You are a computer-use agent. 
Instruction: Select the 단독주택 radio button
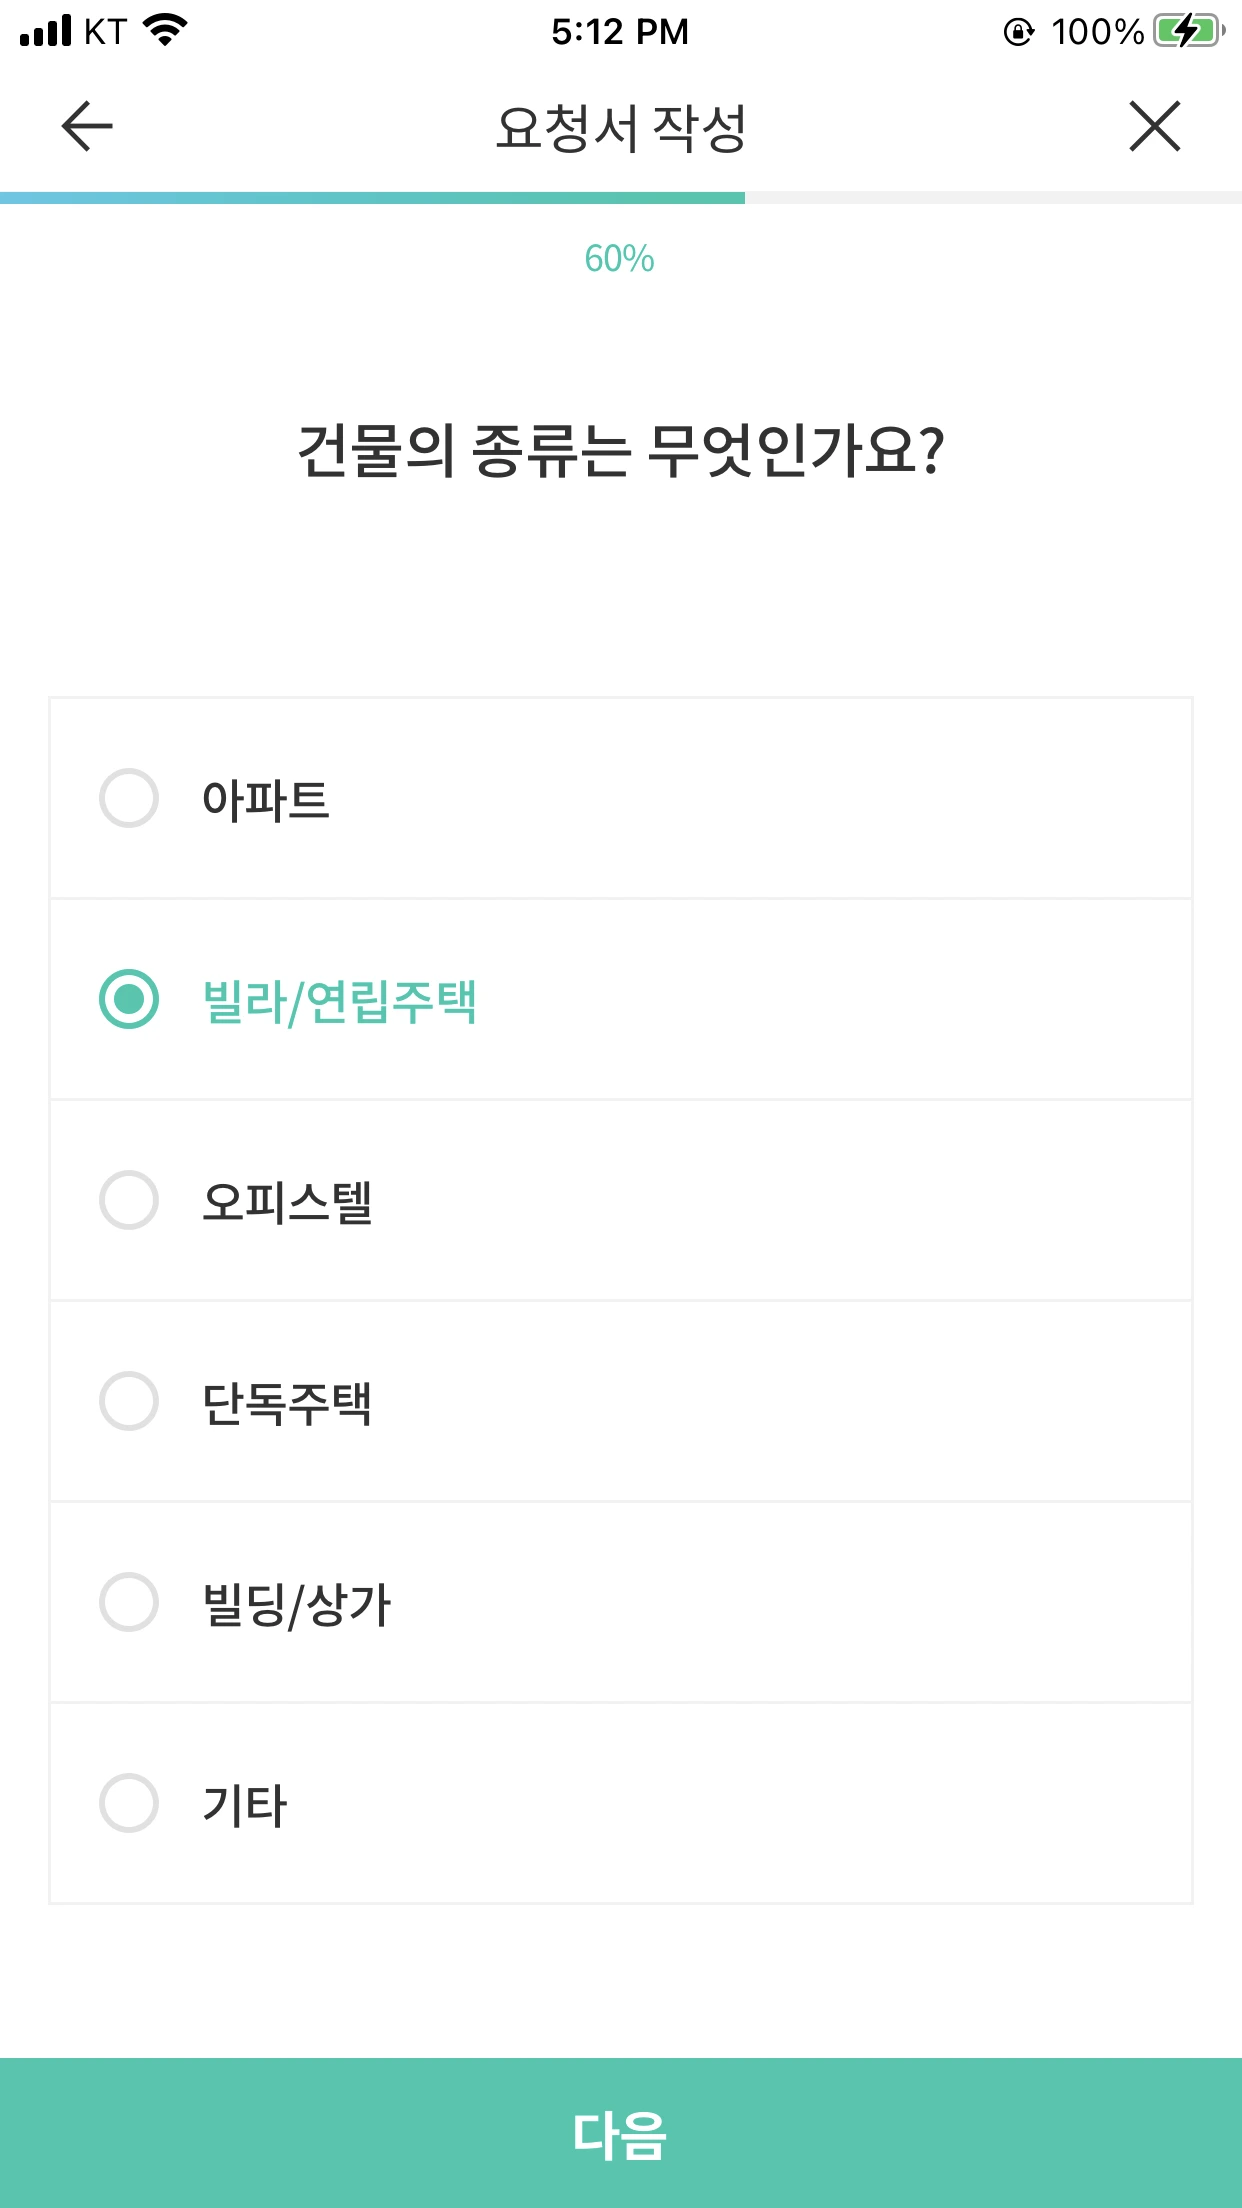pyautogui.click(x=129, y=1401)
